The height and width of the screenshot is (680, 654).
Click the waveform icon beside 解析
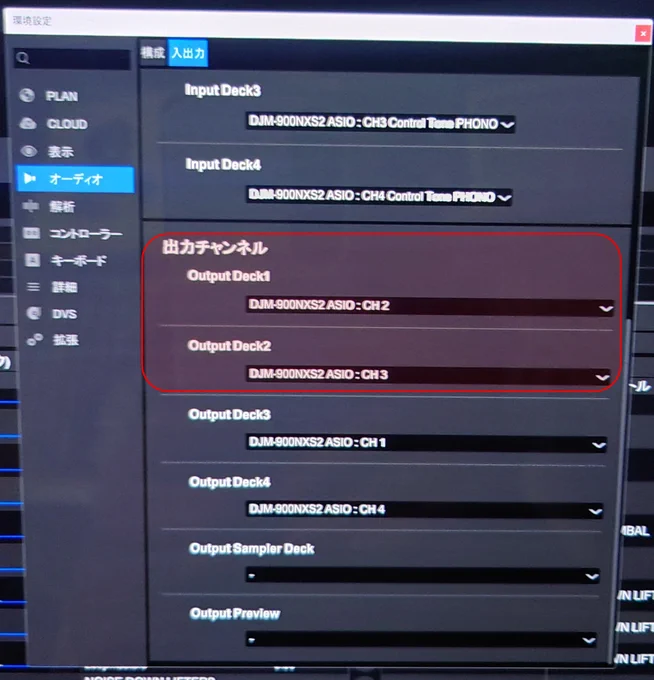click(x=30, y=206)
